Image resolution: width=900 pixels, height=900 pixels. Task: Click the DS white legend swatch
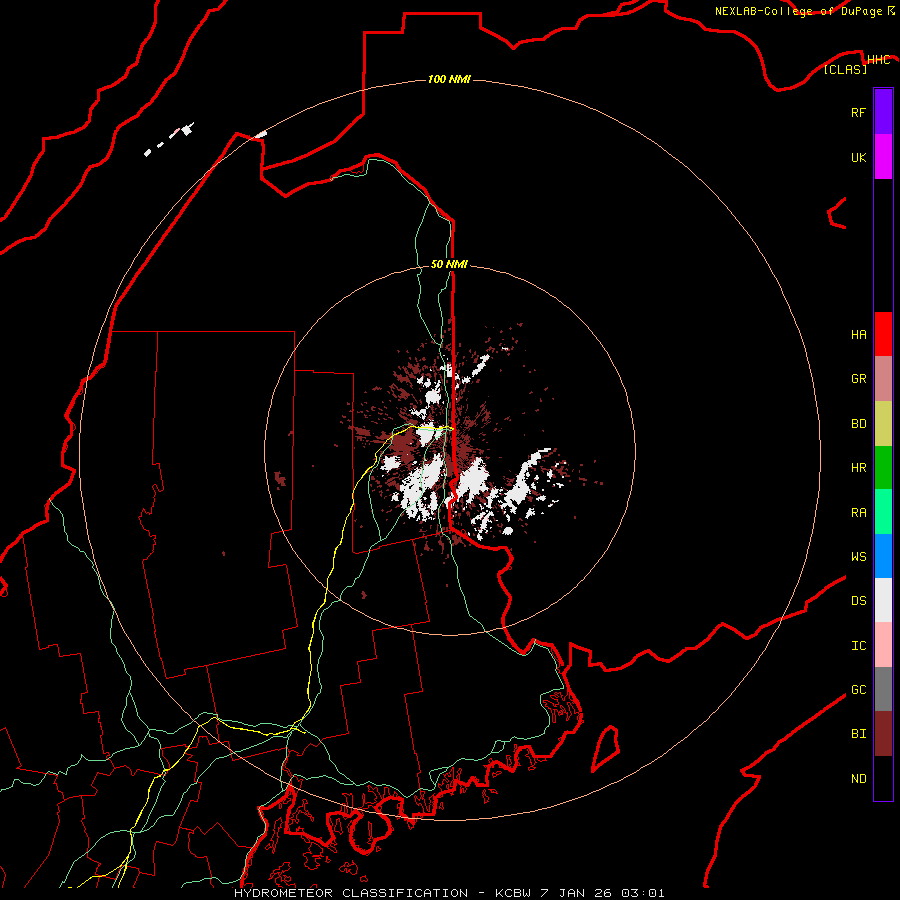tap(883, 600)
